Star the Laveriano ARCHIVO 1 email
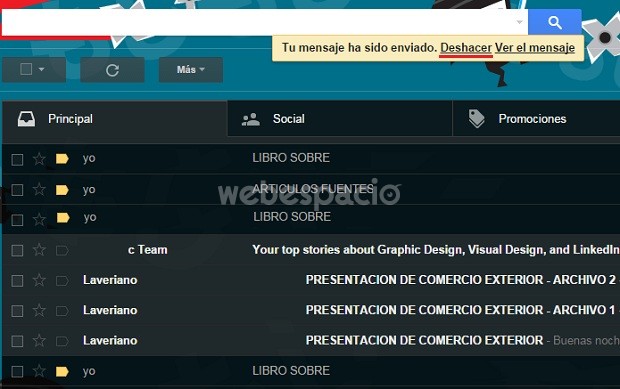The width and height of the screenshot is (620, 389). (39, 310)
